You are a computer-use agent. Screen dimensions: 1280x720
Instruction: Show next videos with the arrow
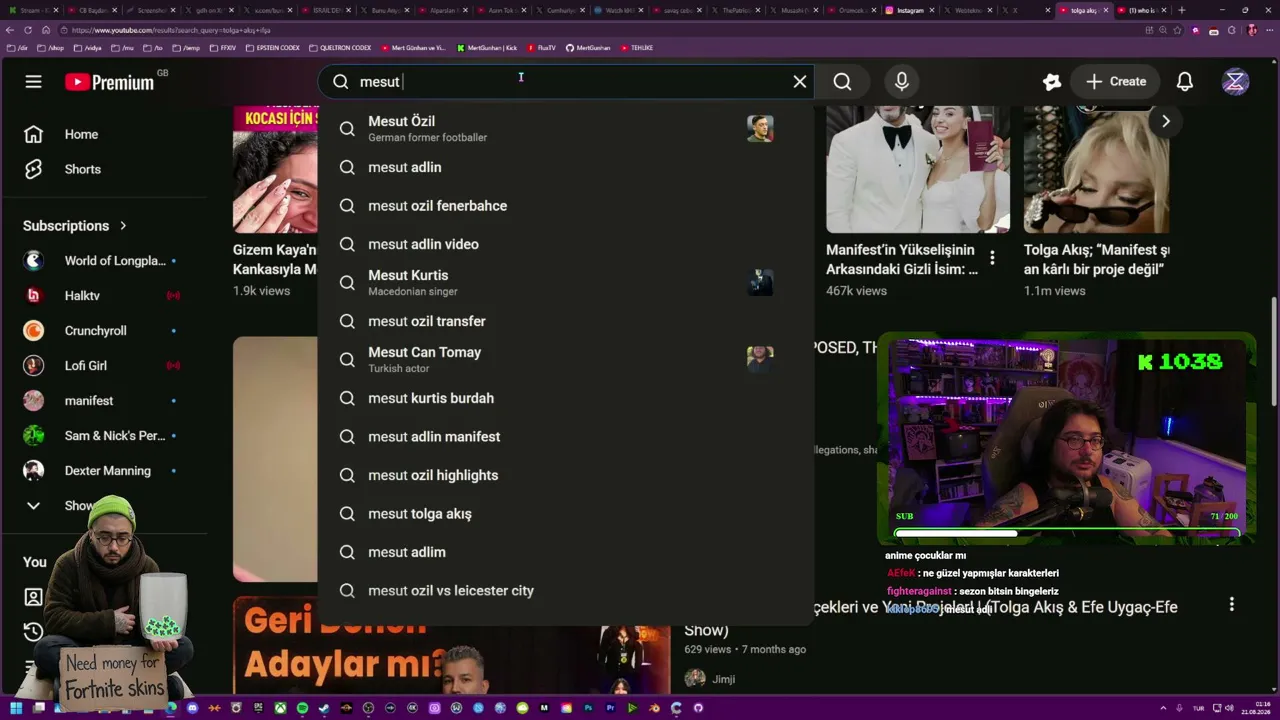coord(1165,121)
